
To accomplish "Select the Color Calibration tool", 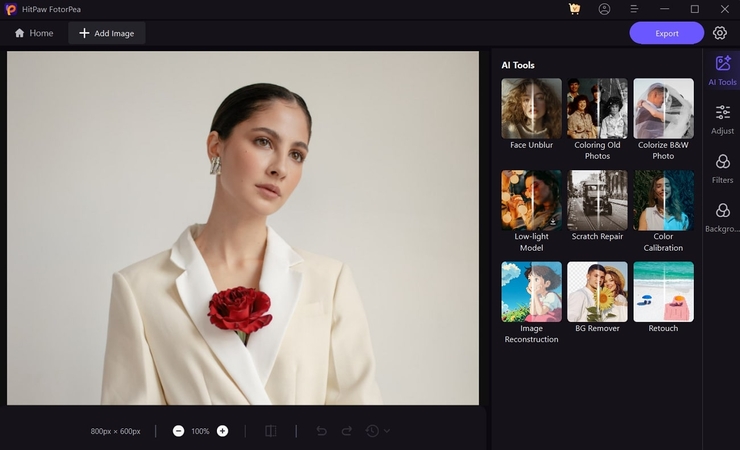I will (x=663, y=211).
